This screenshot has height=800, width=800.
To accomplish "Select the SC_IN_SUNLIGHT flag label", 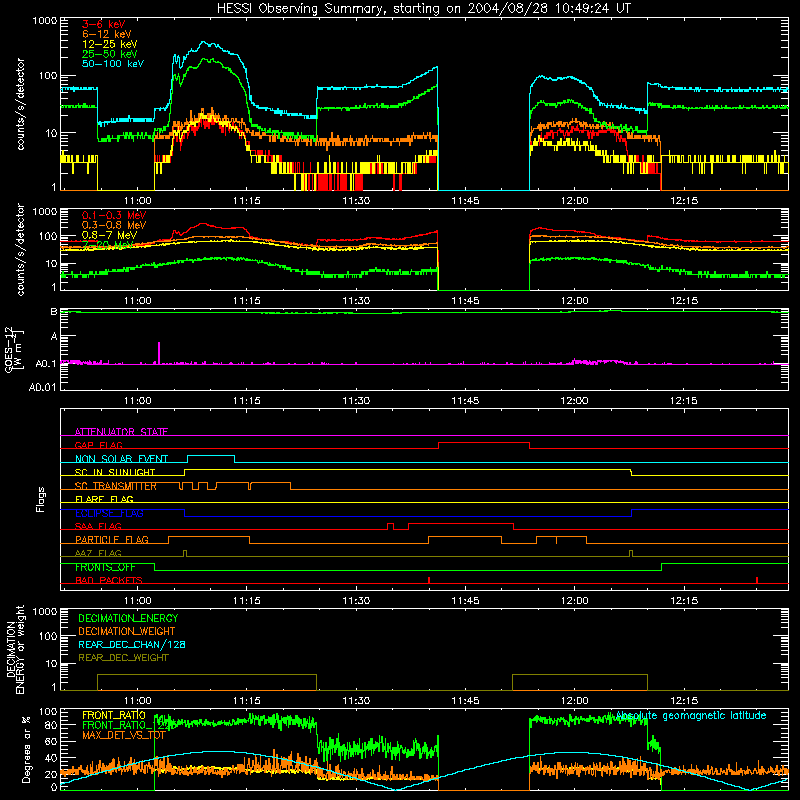I will coord(115,472).
